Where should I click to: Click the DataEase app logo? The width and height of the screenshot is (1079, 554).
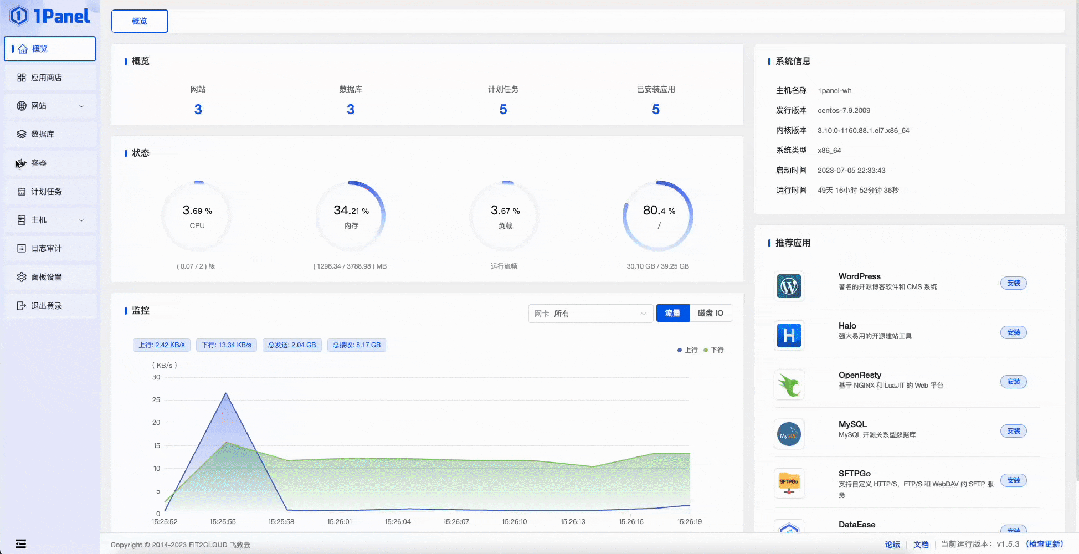click(789, 529)
